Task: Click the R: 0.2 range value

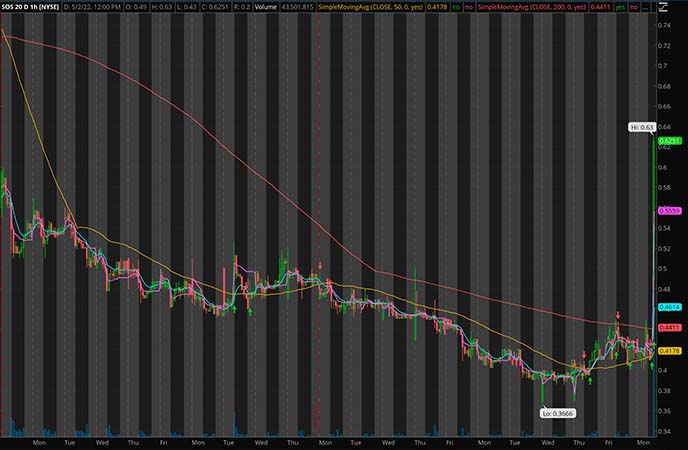Action: pos(241,7)
